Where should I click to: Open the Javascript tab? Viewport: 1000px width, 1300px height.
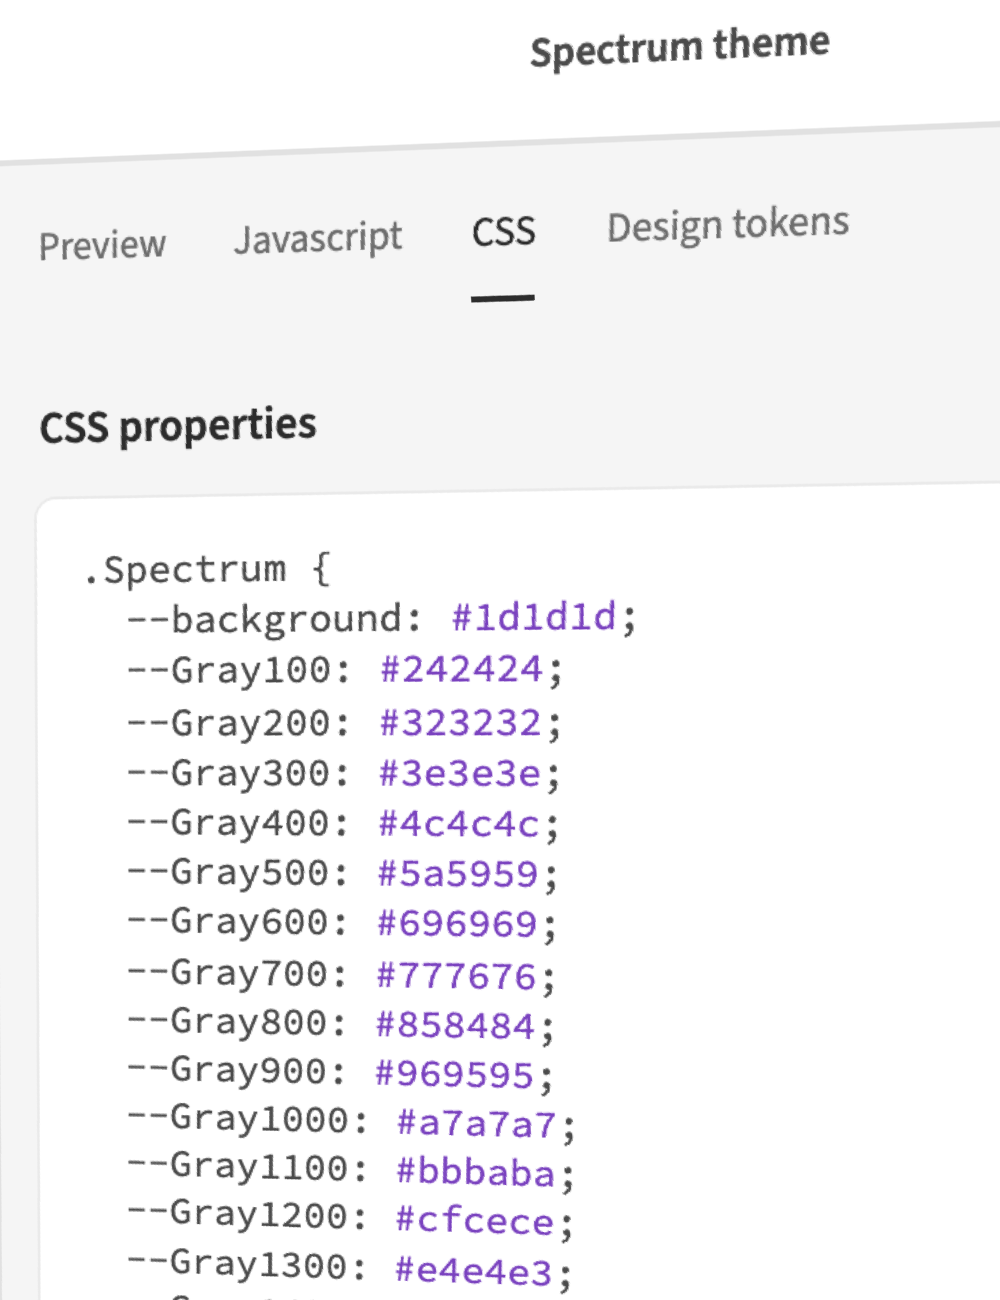tap(318, 239)
